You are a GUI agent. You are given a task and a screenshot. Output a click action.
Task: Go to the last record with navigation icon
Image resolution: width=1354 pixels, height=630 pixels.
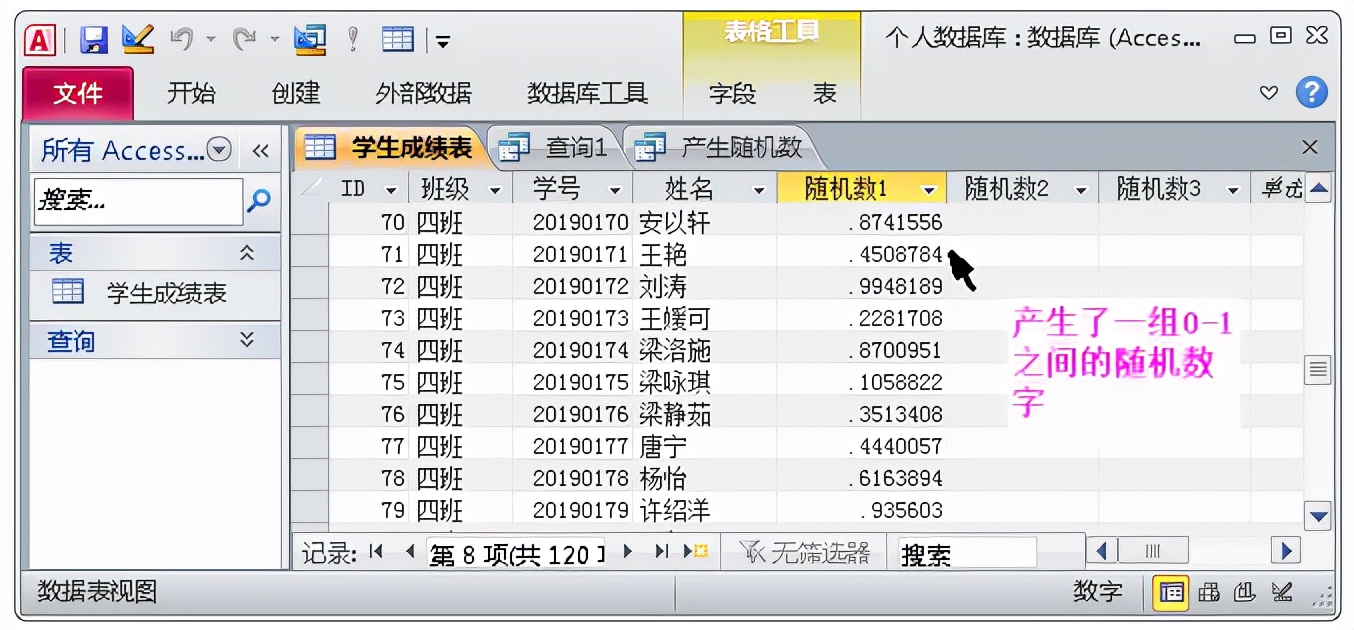[662, 551]
